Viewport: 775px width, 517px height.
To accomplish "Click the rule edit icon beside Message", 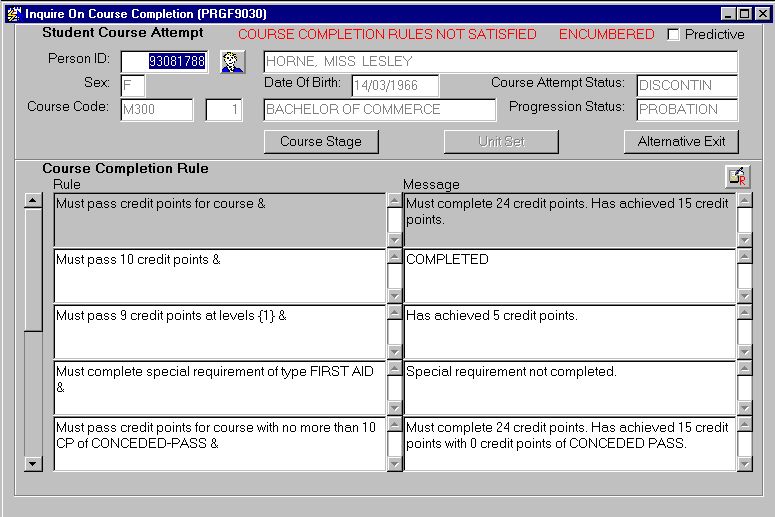I will pyautogui.click(x=737, y=176).
